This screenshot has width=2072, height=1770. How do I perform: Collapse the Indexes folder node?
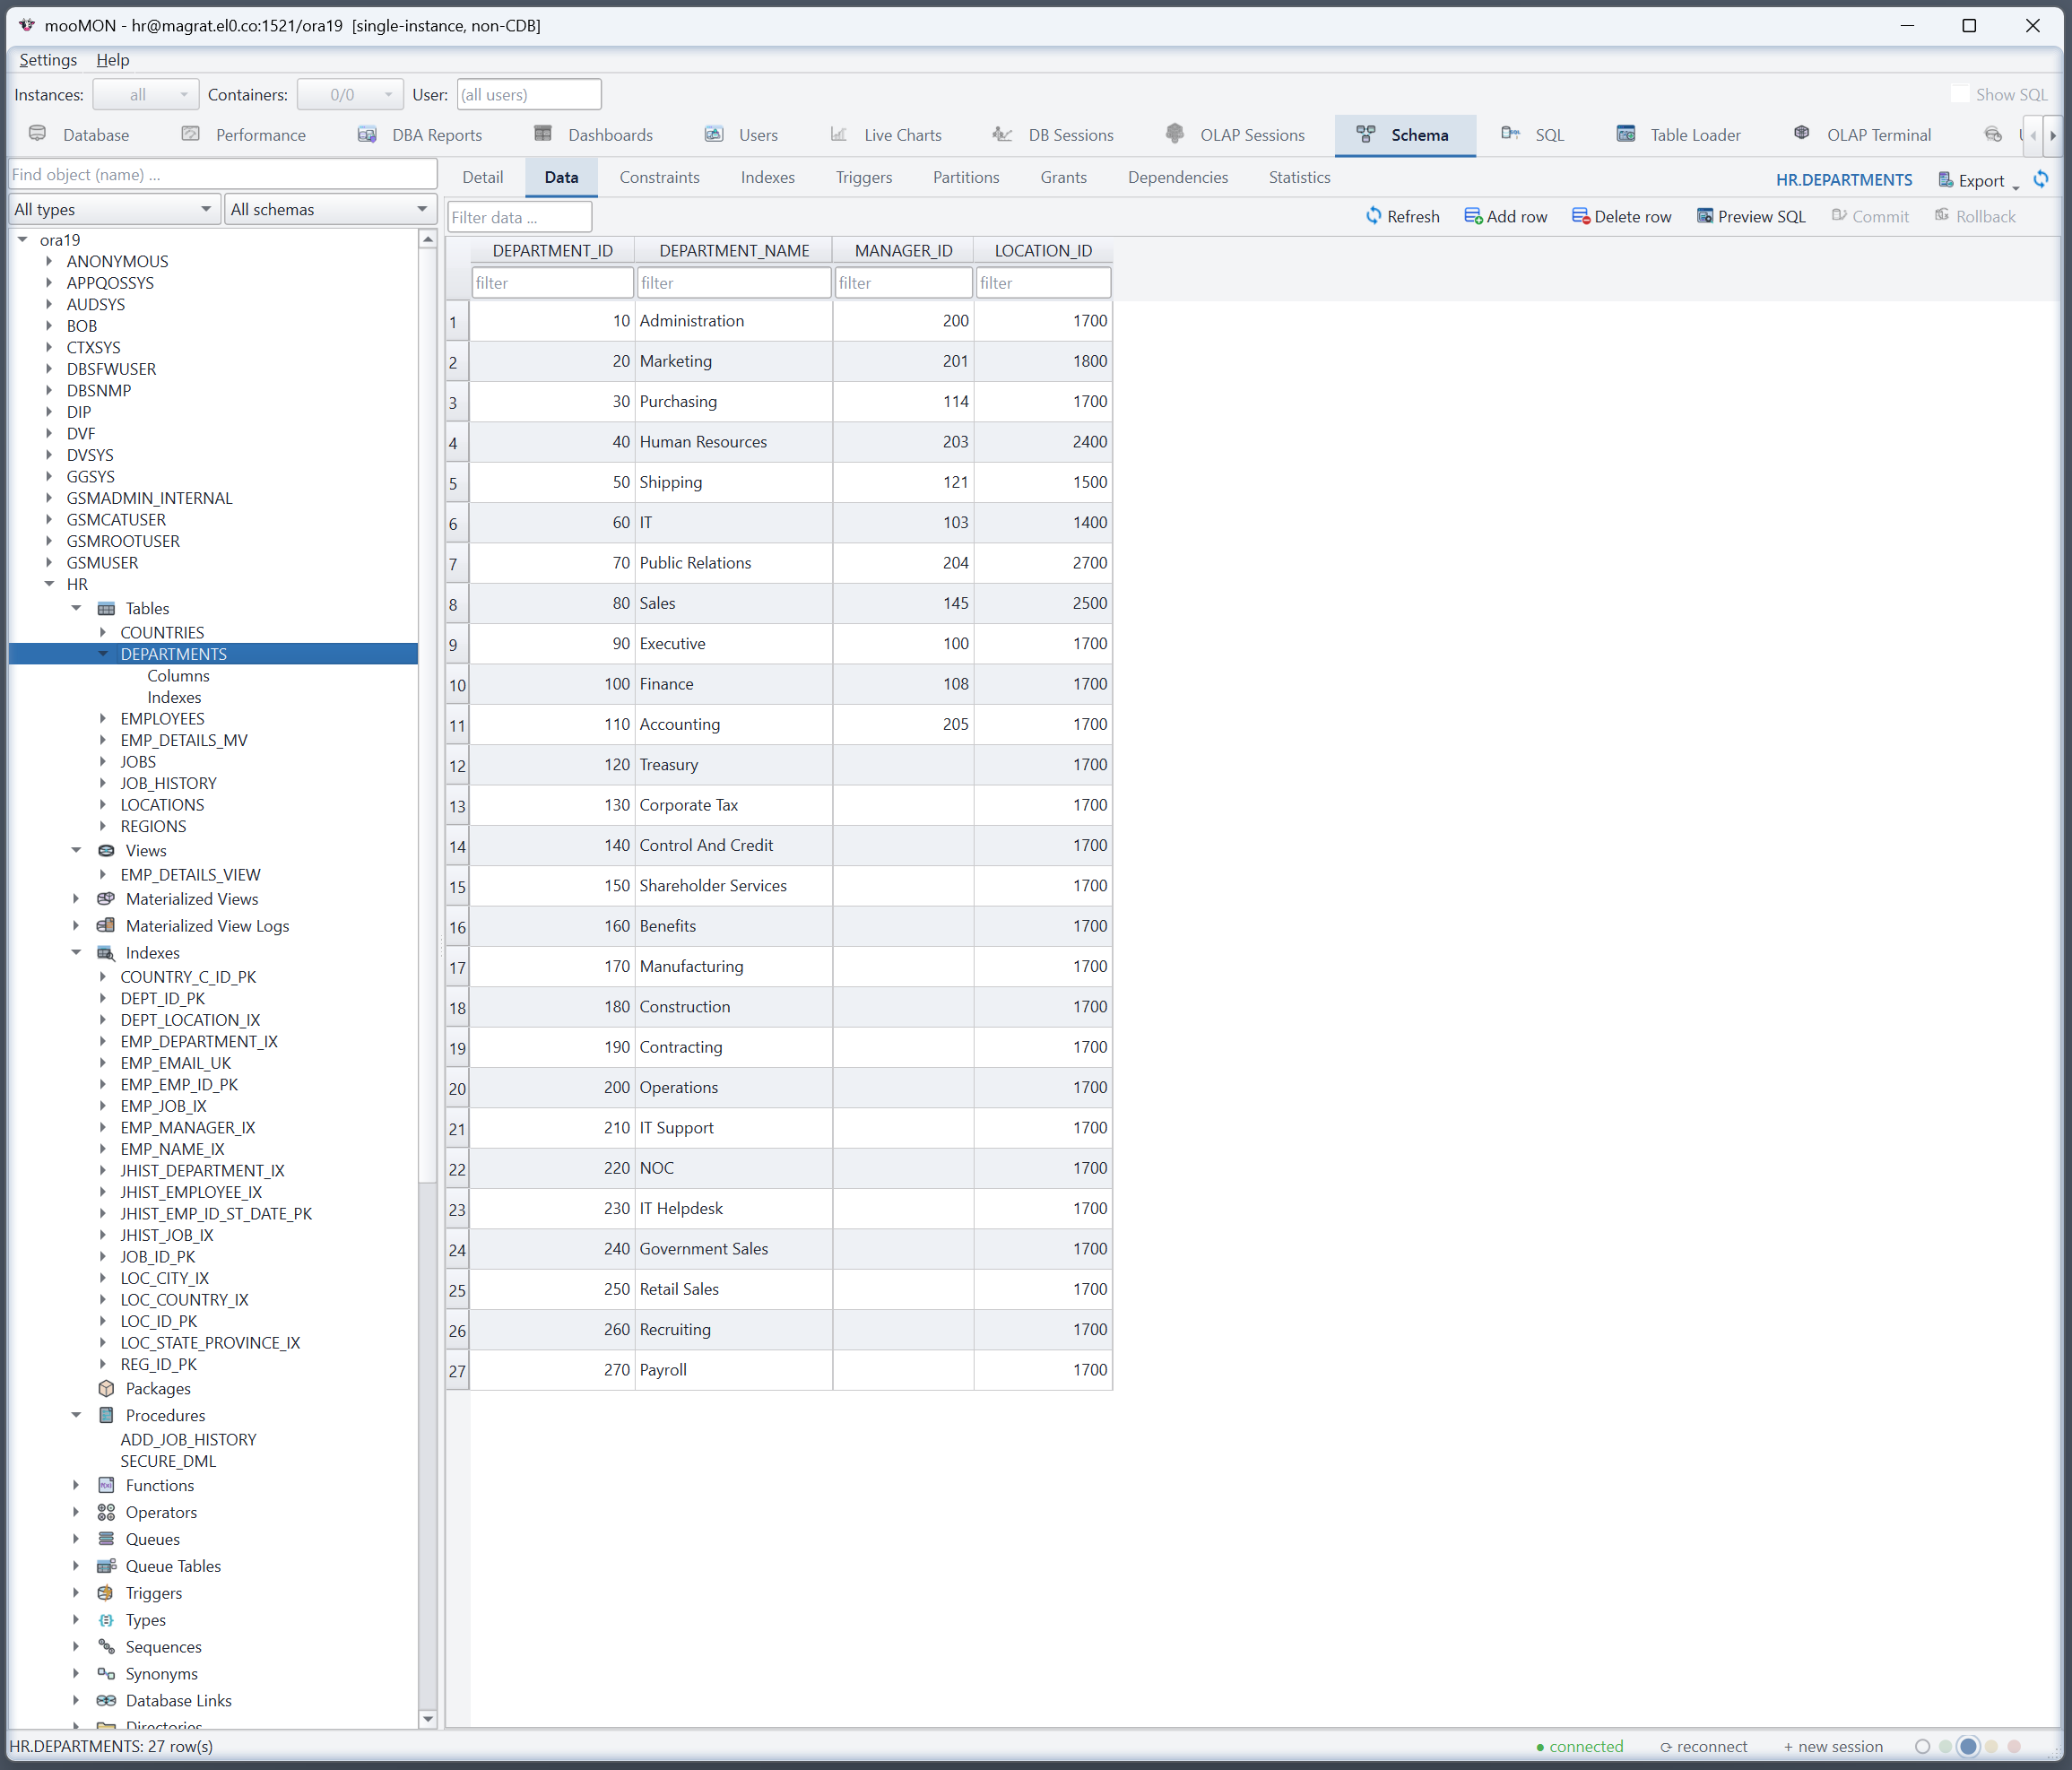76,953
